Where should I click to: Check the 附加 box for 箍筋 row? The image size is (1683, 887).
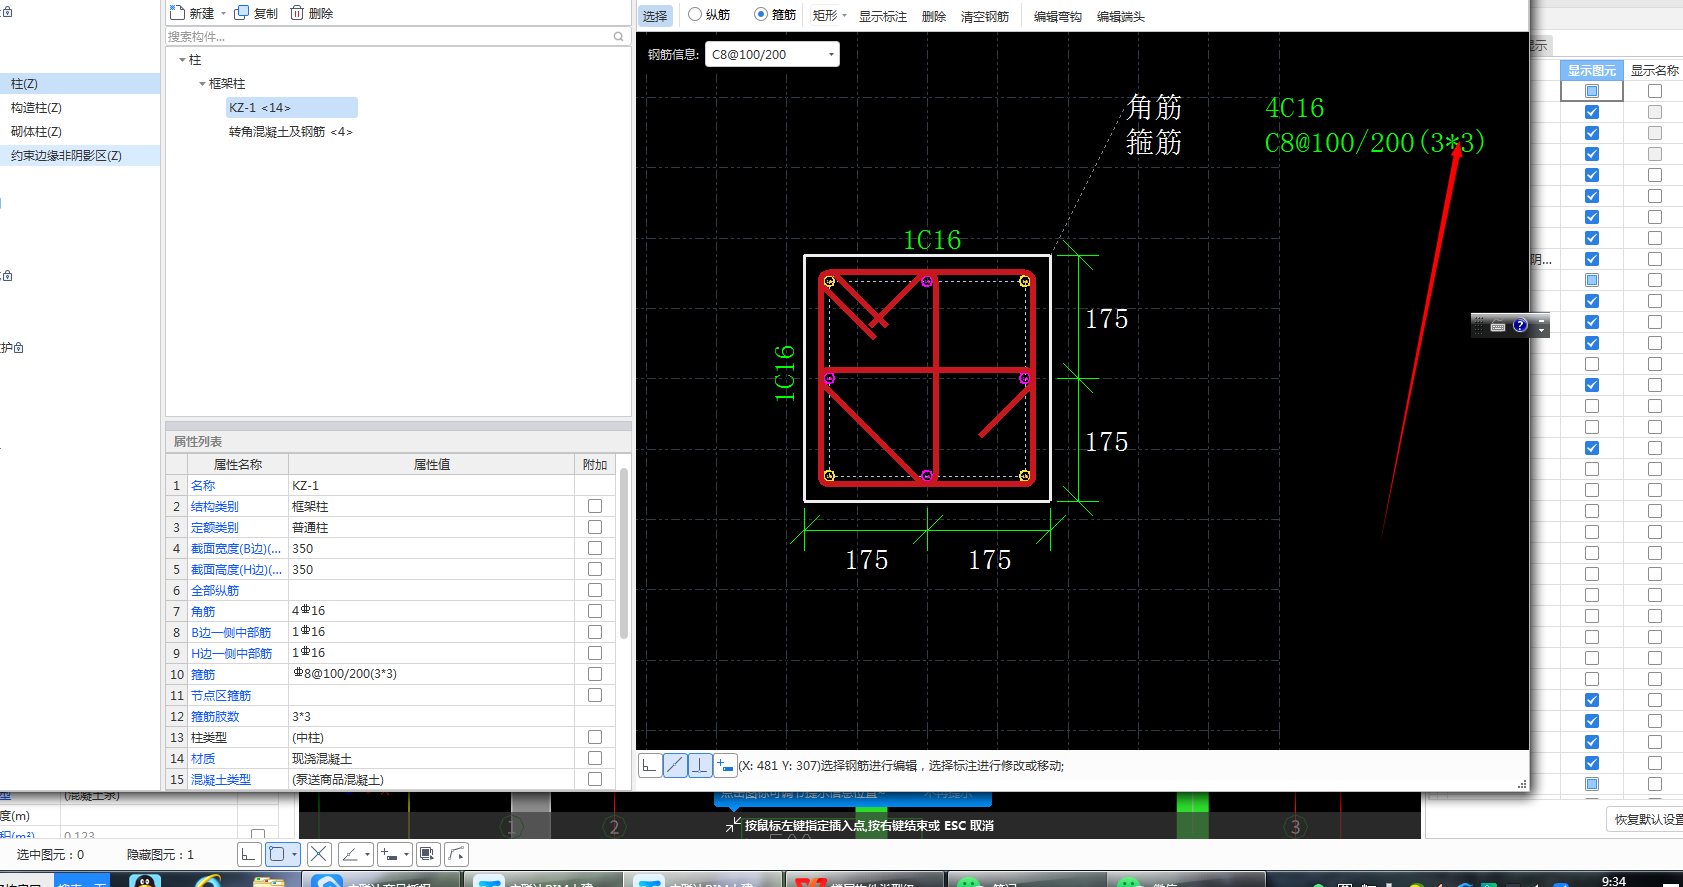tap(595, 674)
